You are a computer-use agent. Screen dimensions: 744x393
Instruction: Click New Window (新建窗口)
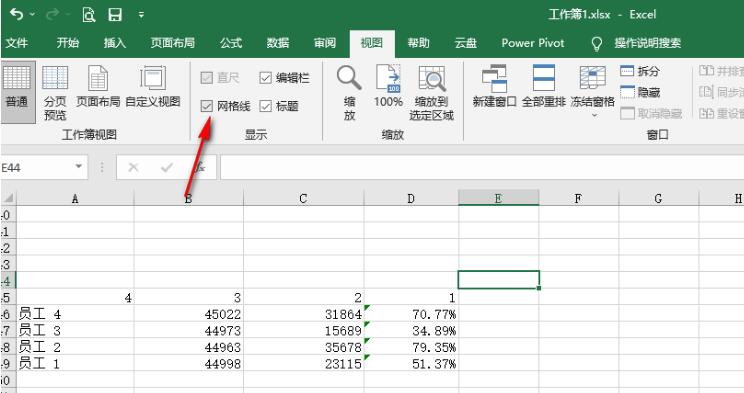(494, 86)
